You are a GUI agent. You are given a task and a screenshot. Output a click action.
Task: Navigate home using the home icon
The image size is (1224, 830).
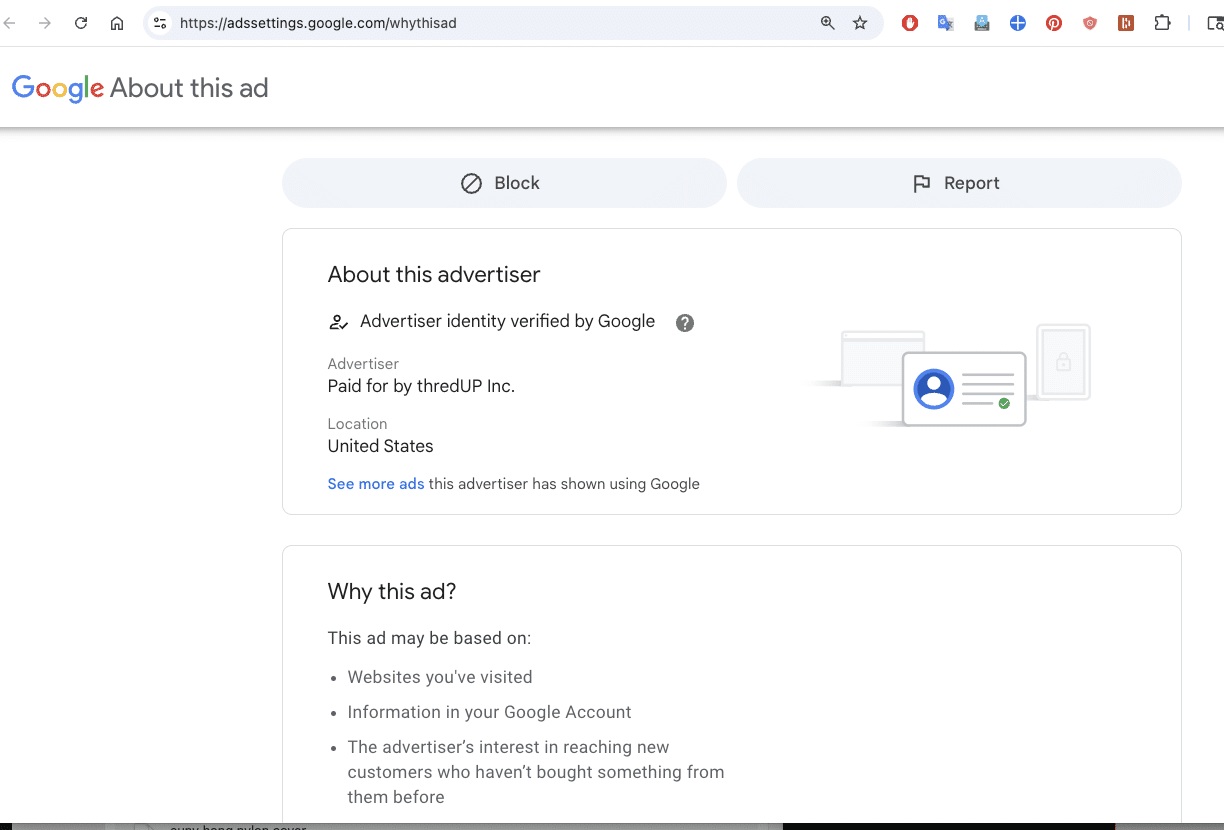pyautogui.click(x=117, y=22)
